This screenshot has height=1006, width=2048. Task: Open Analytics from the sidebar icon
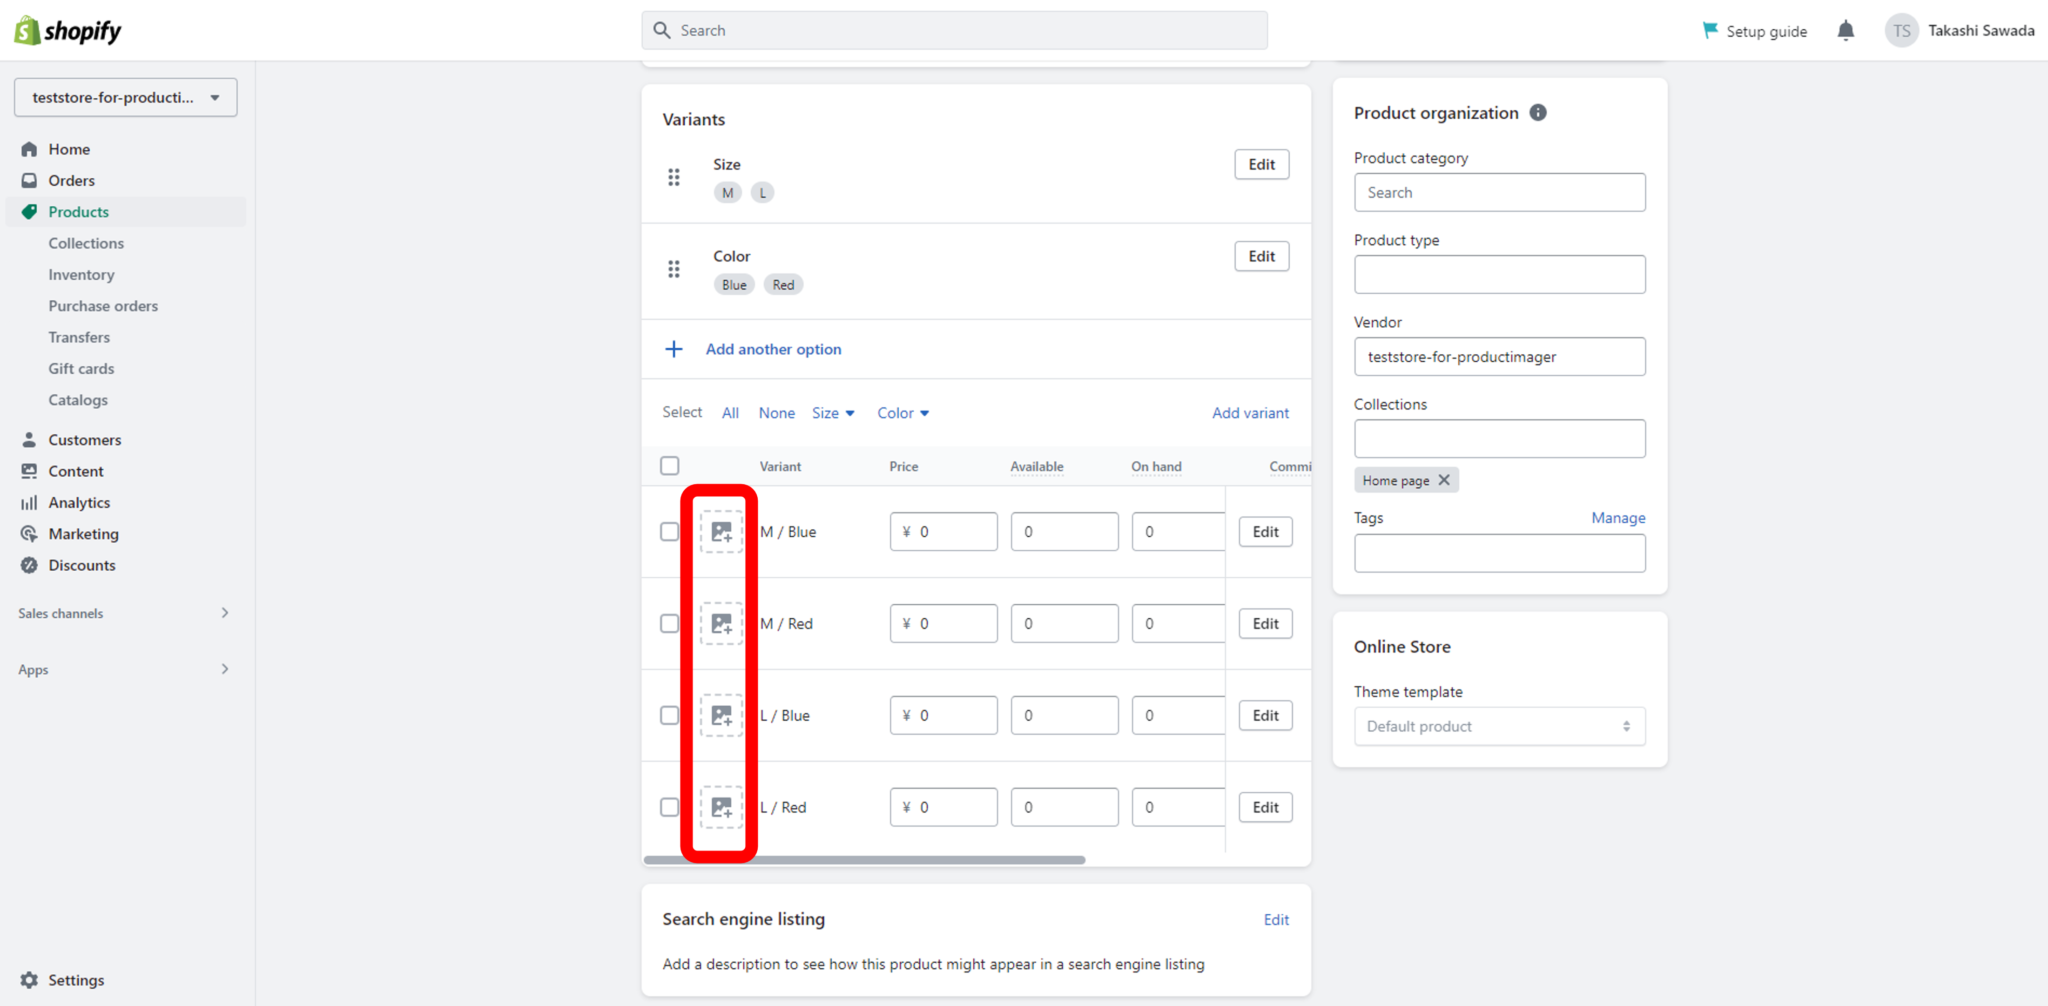(x=30, y=502)
